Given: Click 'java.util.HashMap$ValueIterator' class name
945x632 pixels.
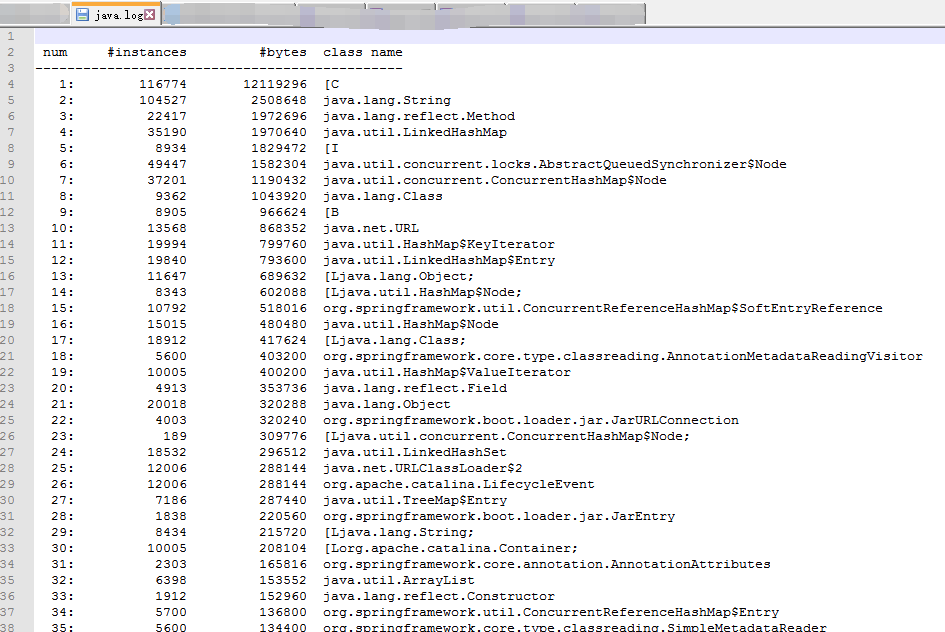Looking at the screenshot, I should (447, 372).
